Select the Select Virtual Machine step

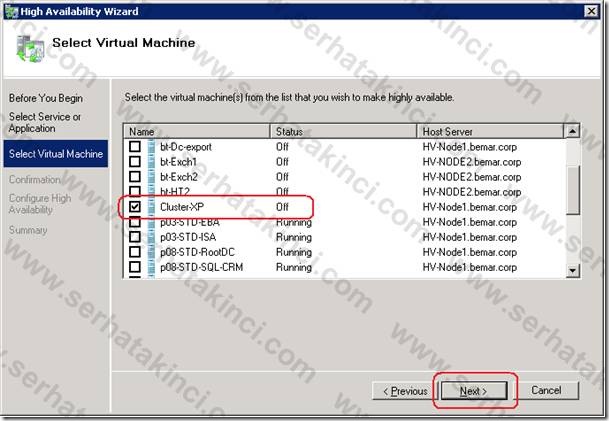tap(56, 154)
